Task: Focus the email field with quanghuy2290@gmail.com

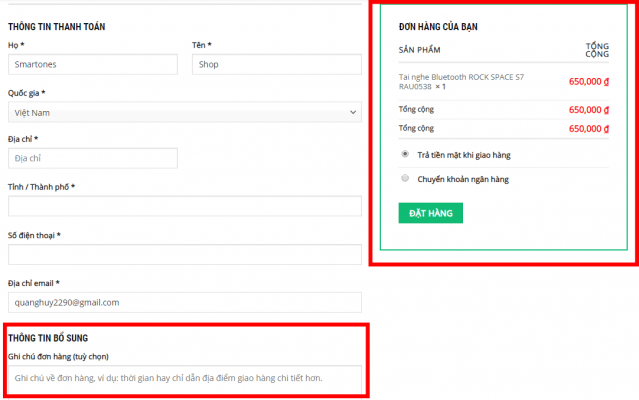Action: [x=185, y=302]
